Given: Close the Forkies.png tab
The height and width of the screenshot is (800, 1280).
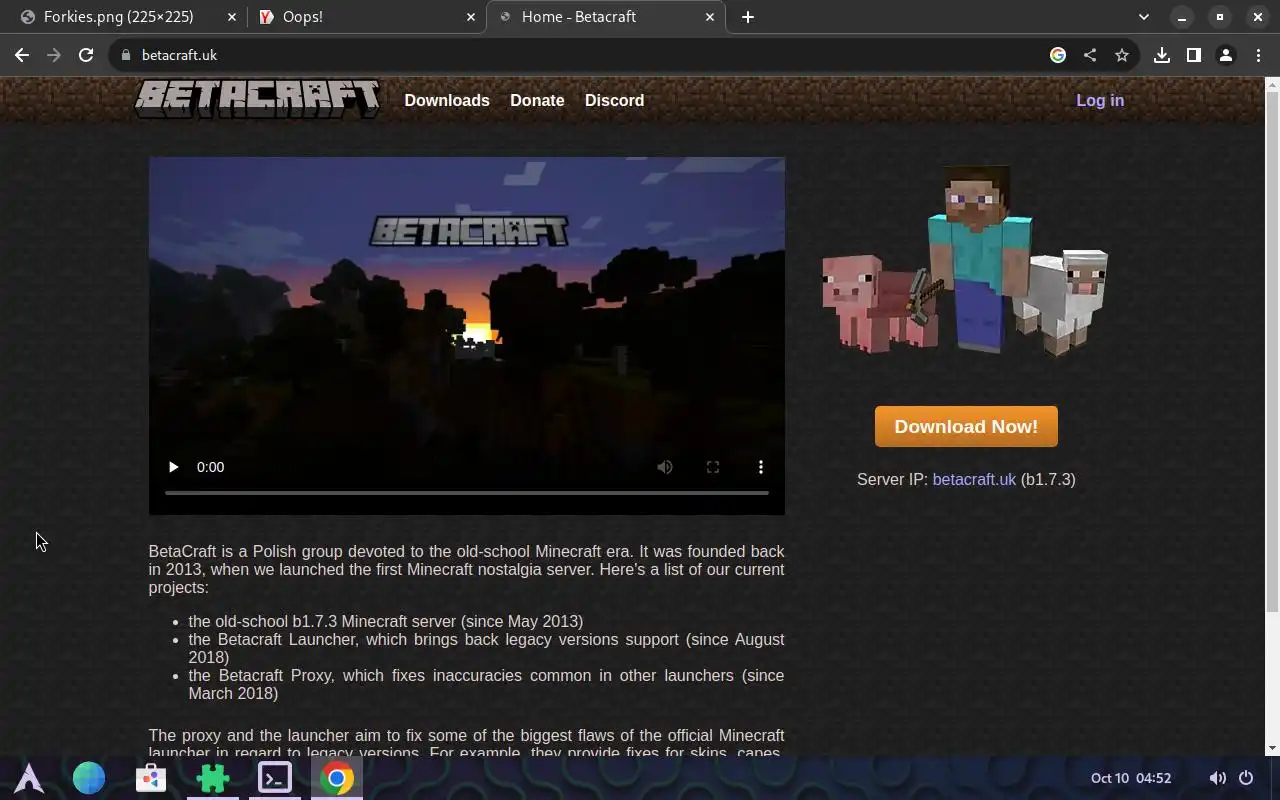Looking at the screenshot, I should [x=232, y=17].
